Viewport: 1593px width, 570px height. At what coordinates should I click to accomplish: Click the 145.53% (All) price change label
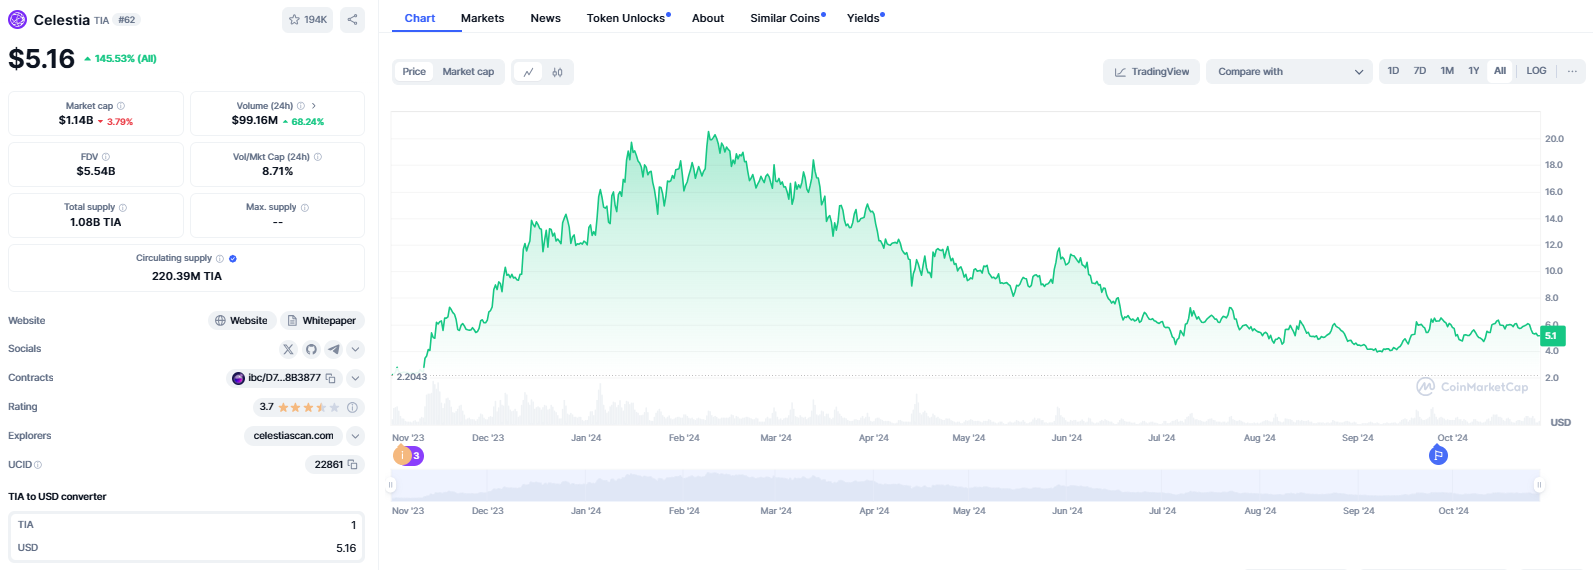pyautogui.click(x=120, y=59)
